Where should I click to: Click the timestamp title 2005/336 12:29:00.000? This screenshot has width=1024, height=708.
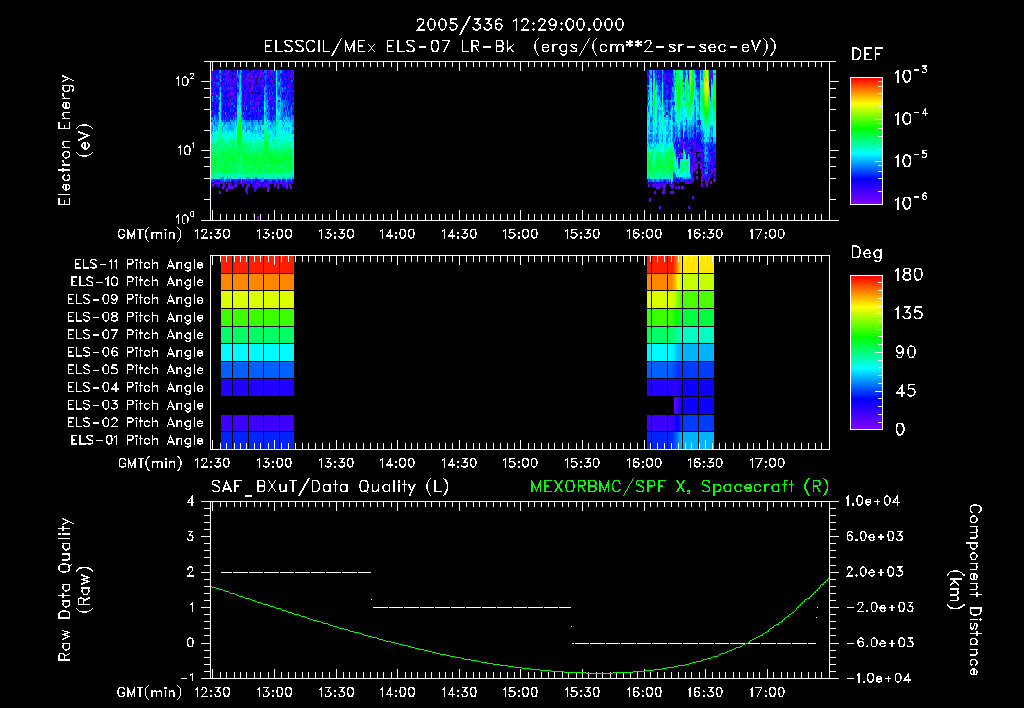pos(520,25)
